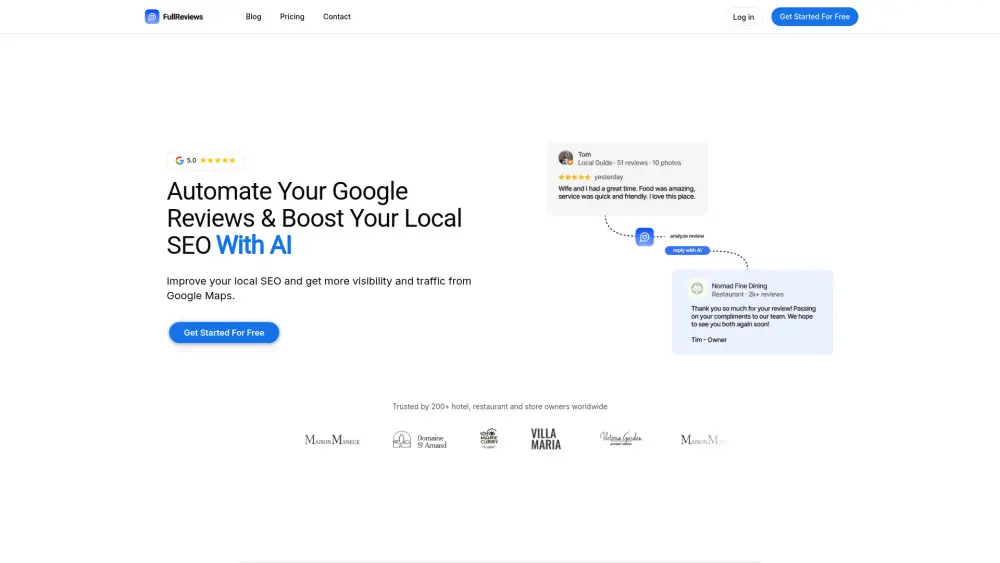Click the FullReviews logo icon in header

click(x=152, y=17)
